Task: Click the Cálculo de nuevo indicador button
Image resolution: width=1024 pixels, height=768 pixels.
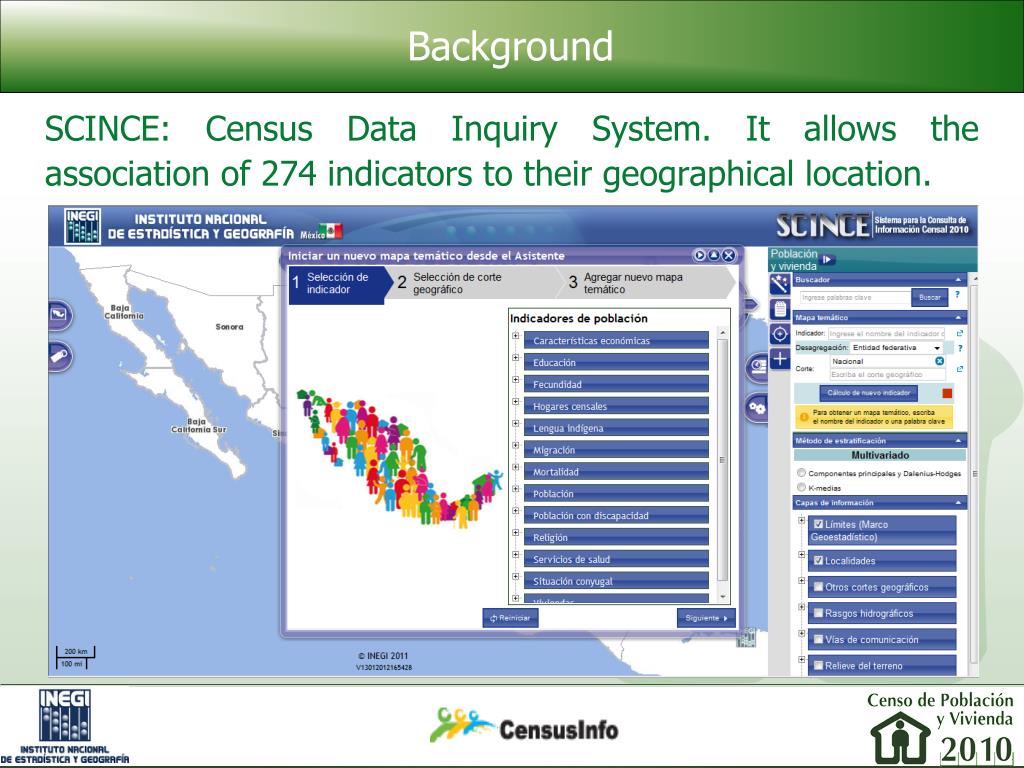Action: [x=869, y=393]
